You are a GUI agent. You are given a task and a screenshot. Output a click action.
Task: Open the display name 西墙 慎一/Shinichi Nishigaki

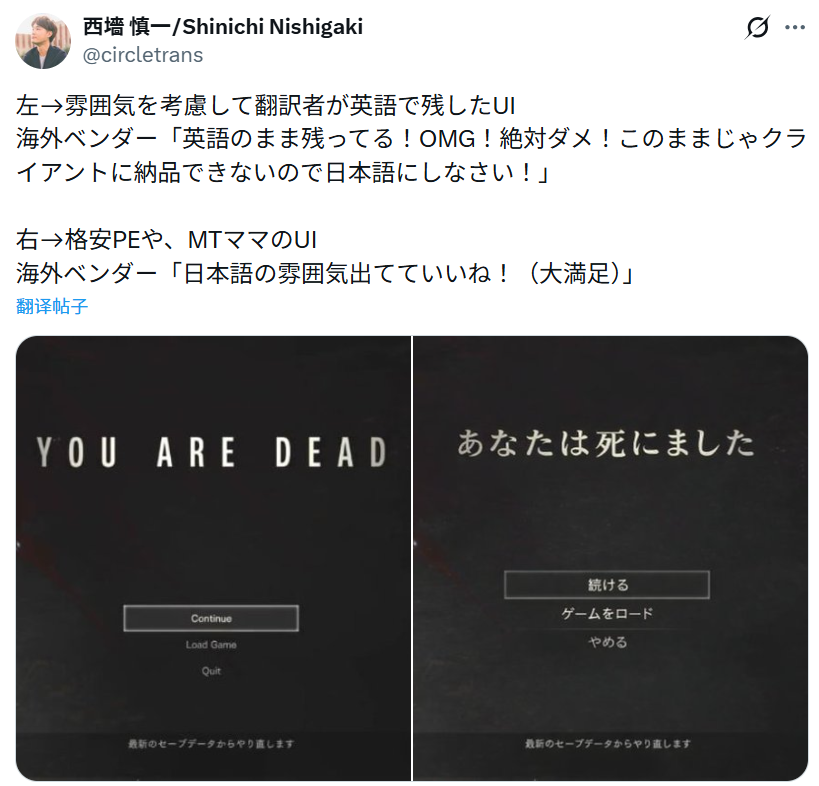click(223, 27)
